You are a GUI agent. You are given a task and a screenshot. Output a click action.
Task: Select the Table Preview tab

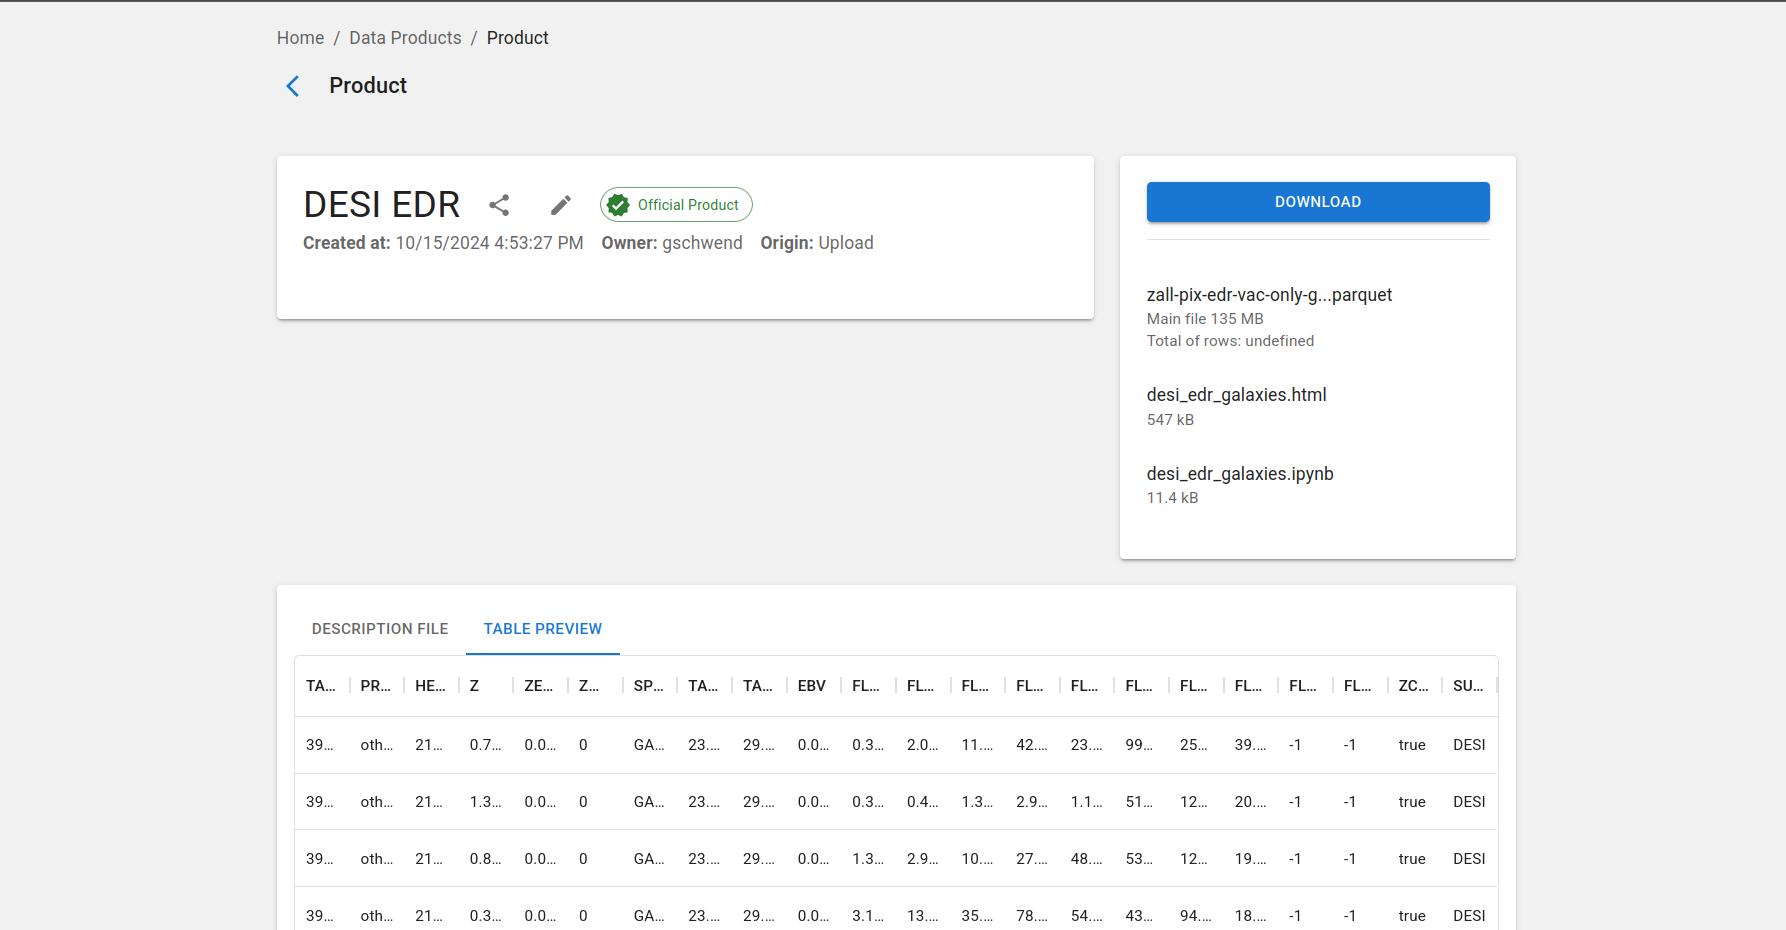[543, 629]
